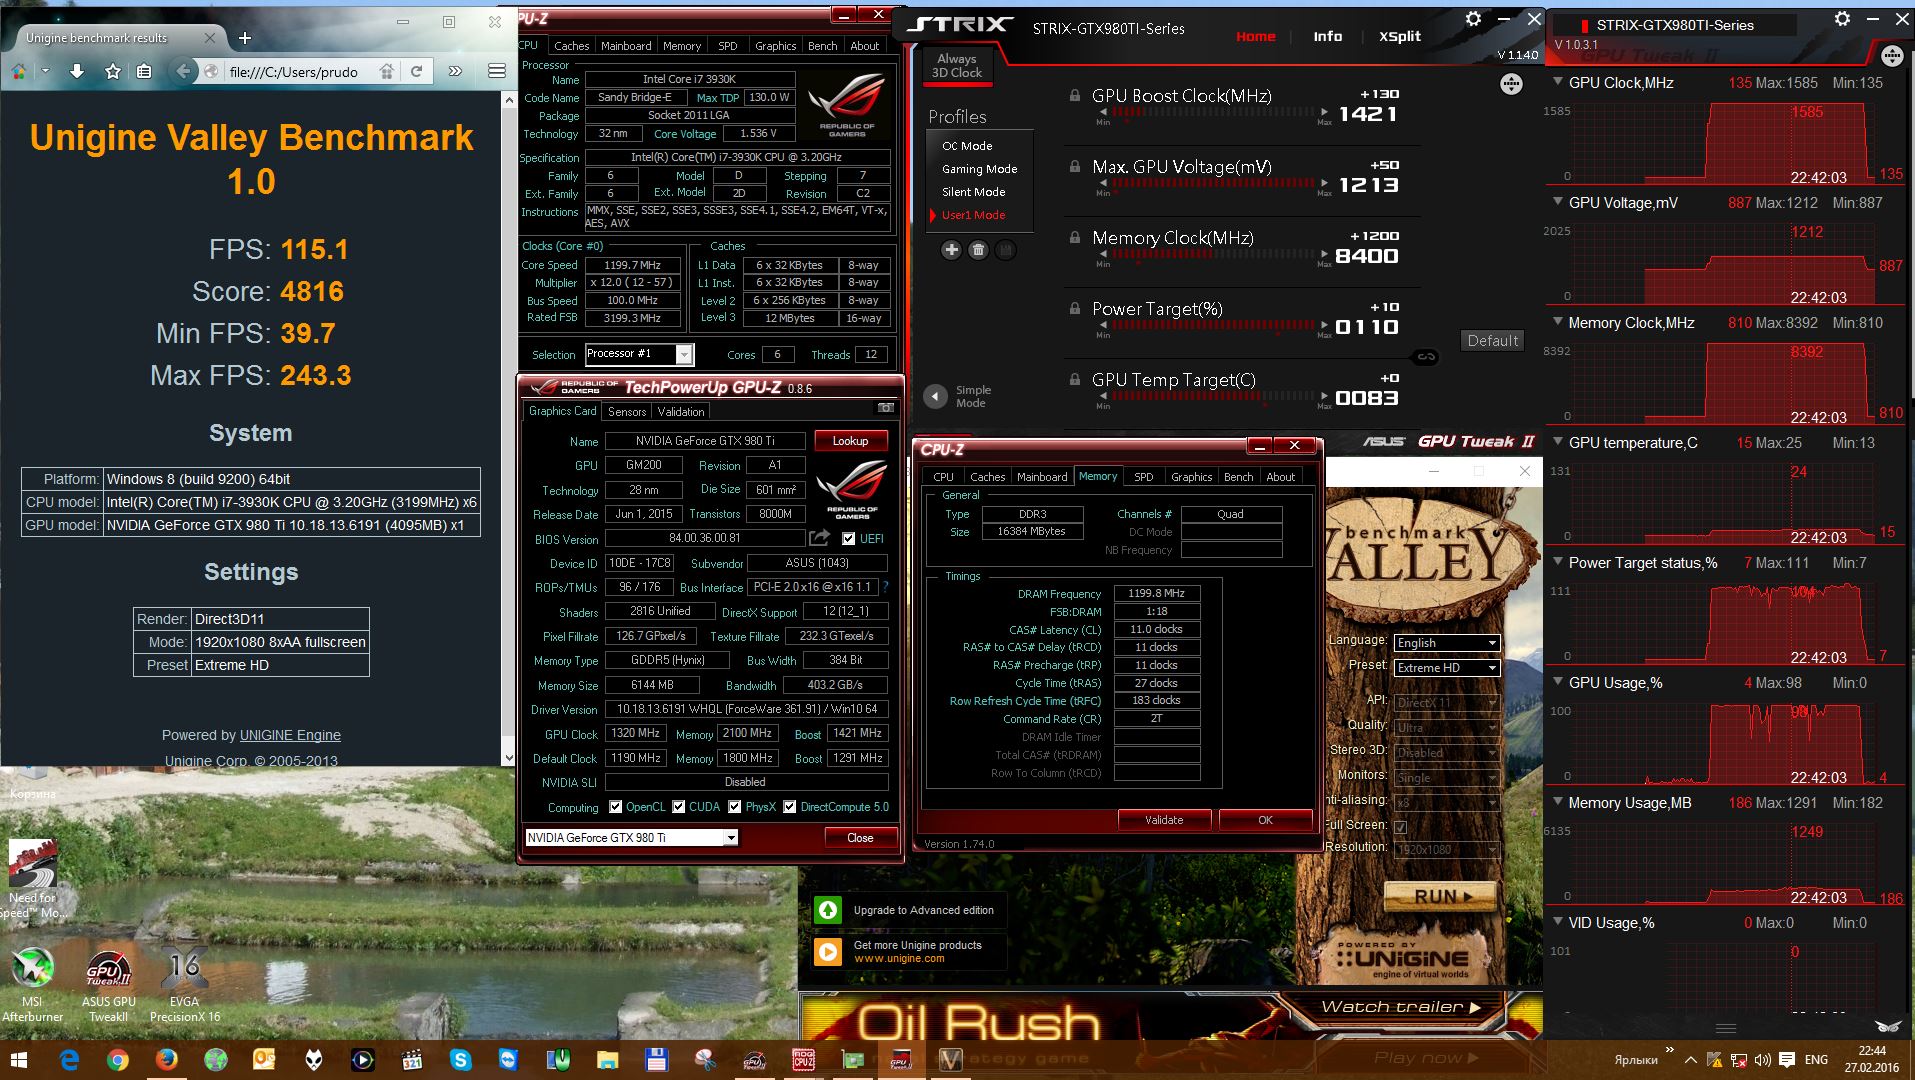
Task: Open browser hamburger menu
Action: pos(496,71)
